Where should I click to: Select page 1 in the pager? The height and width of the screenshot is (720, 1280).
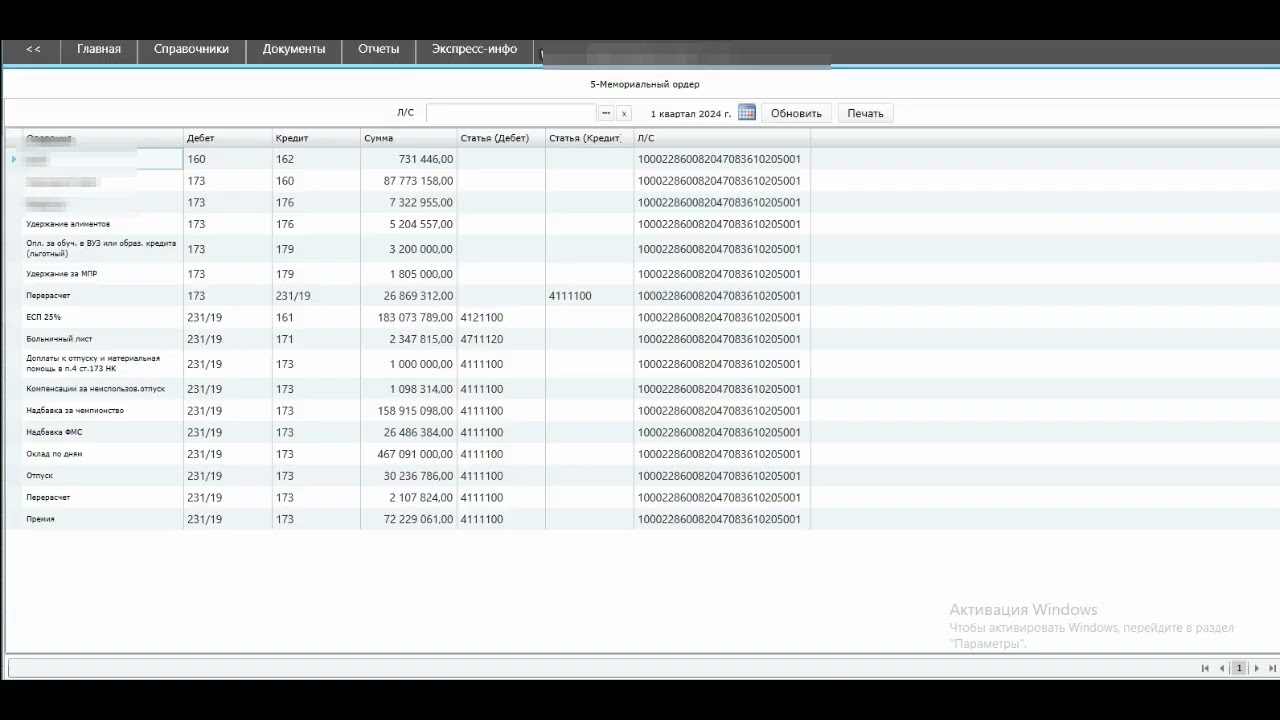tap(1239, 668)
